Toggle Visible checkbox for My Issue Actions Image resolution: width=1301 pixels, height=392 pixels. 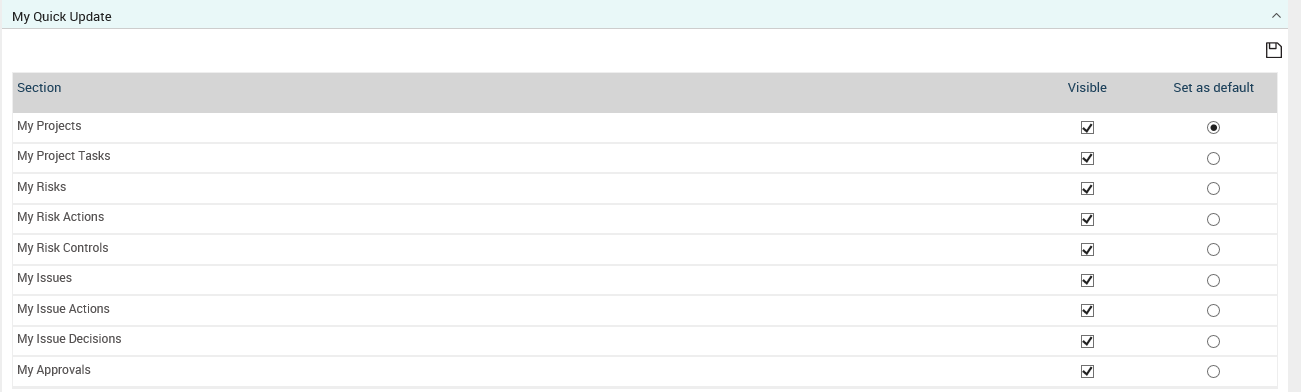1087,311
